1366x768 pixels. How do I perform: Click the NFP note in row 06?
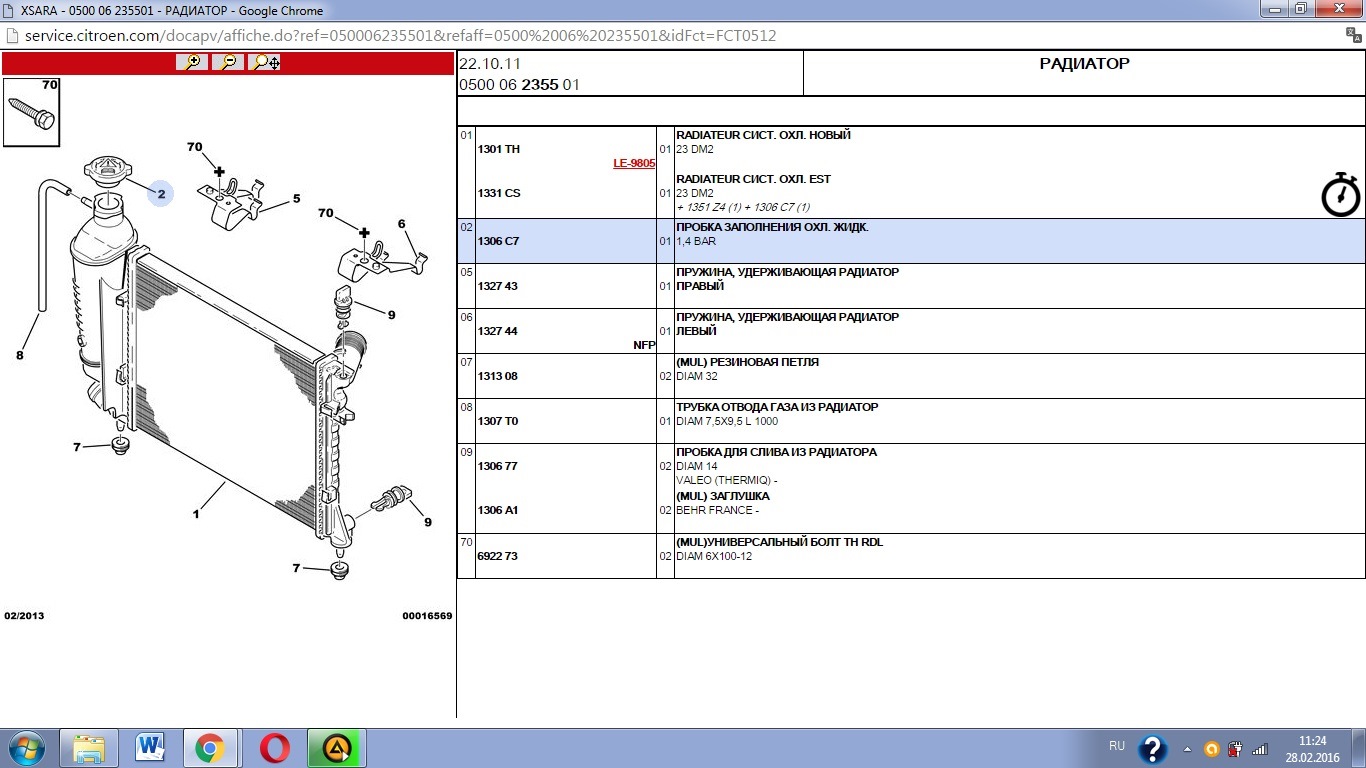pos(644,345)
